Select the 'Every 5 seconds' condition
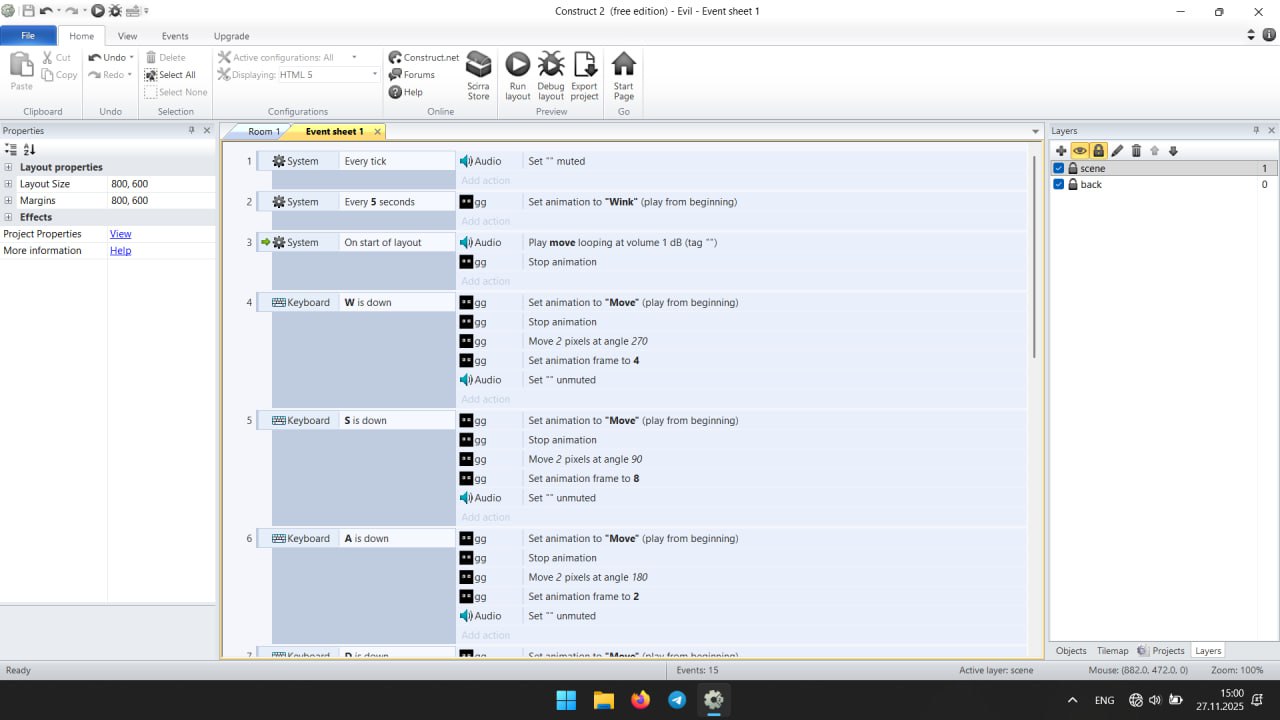This screenshot has height=720, width=1280. pos(397,202)
